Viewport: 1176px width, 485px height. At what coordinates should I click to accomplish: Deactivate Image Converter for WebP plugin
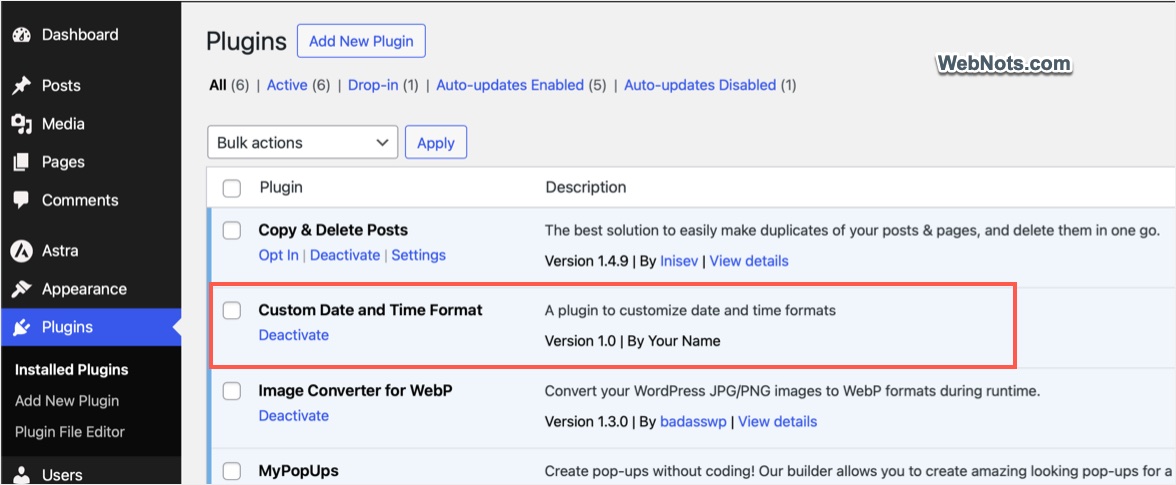pyautogui.click(x=293, y=415)
